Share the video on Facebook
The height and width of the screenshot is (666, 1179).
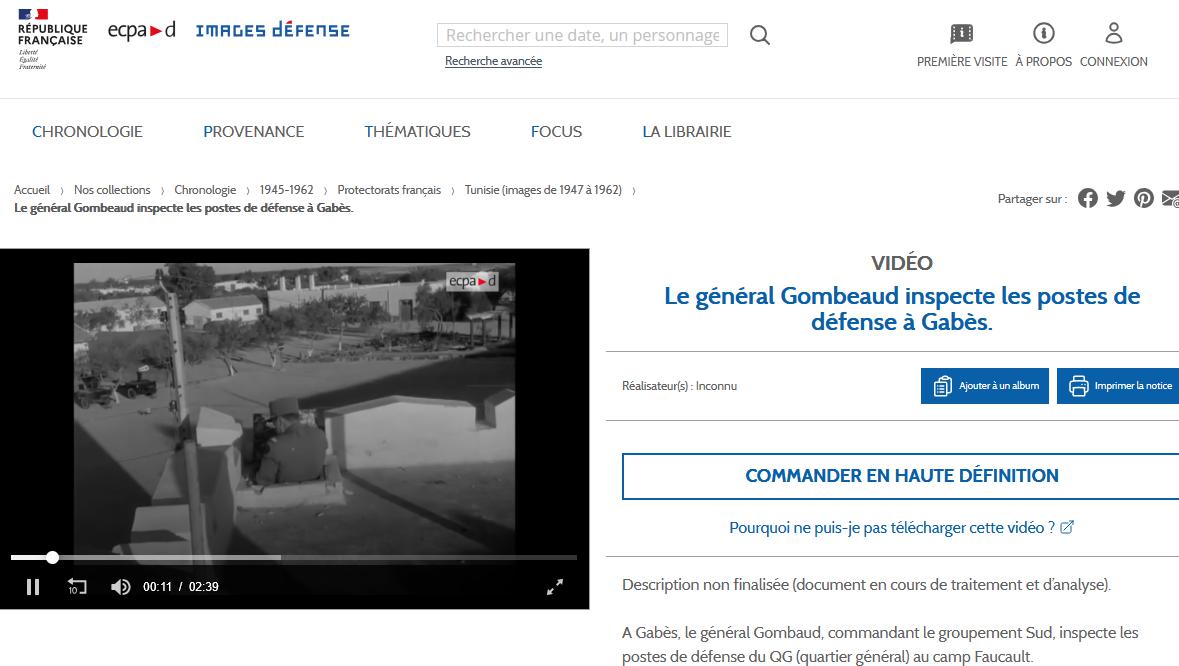(1088, 198)
